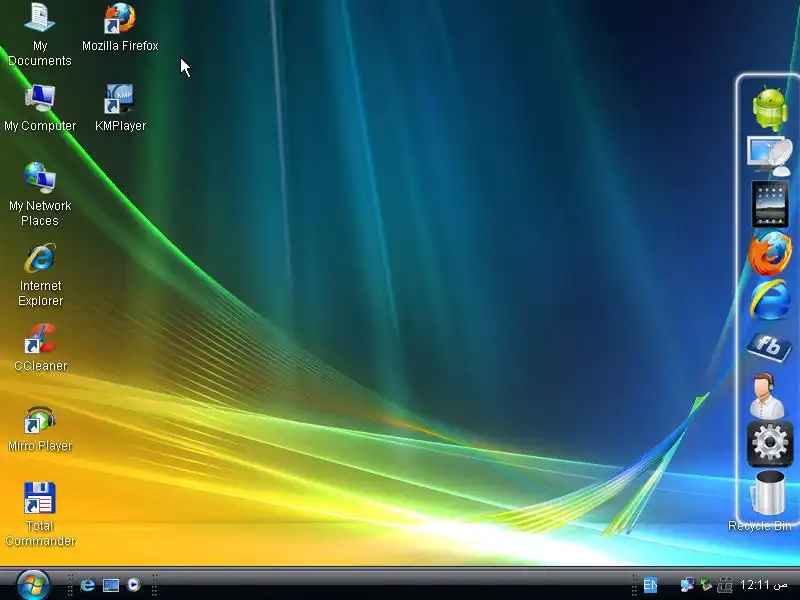This screenshot has height=600, width=800.
Task: Open Windows Media Player from Quick Launch
Action: tap(134, 585)
